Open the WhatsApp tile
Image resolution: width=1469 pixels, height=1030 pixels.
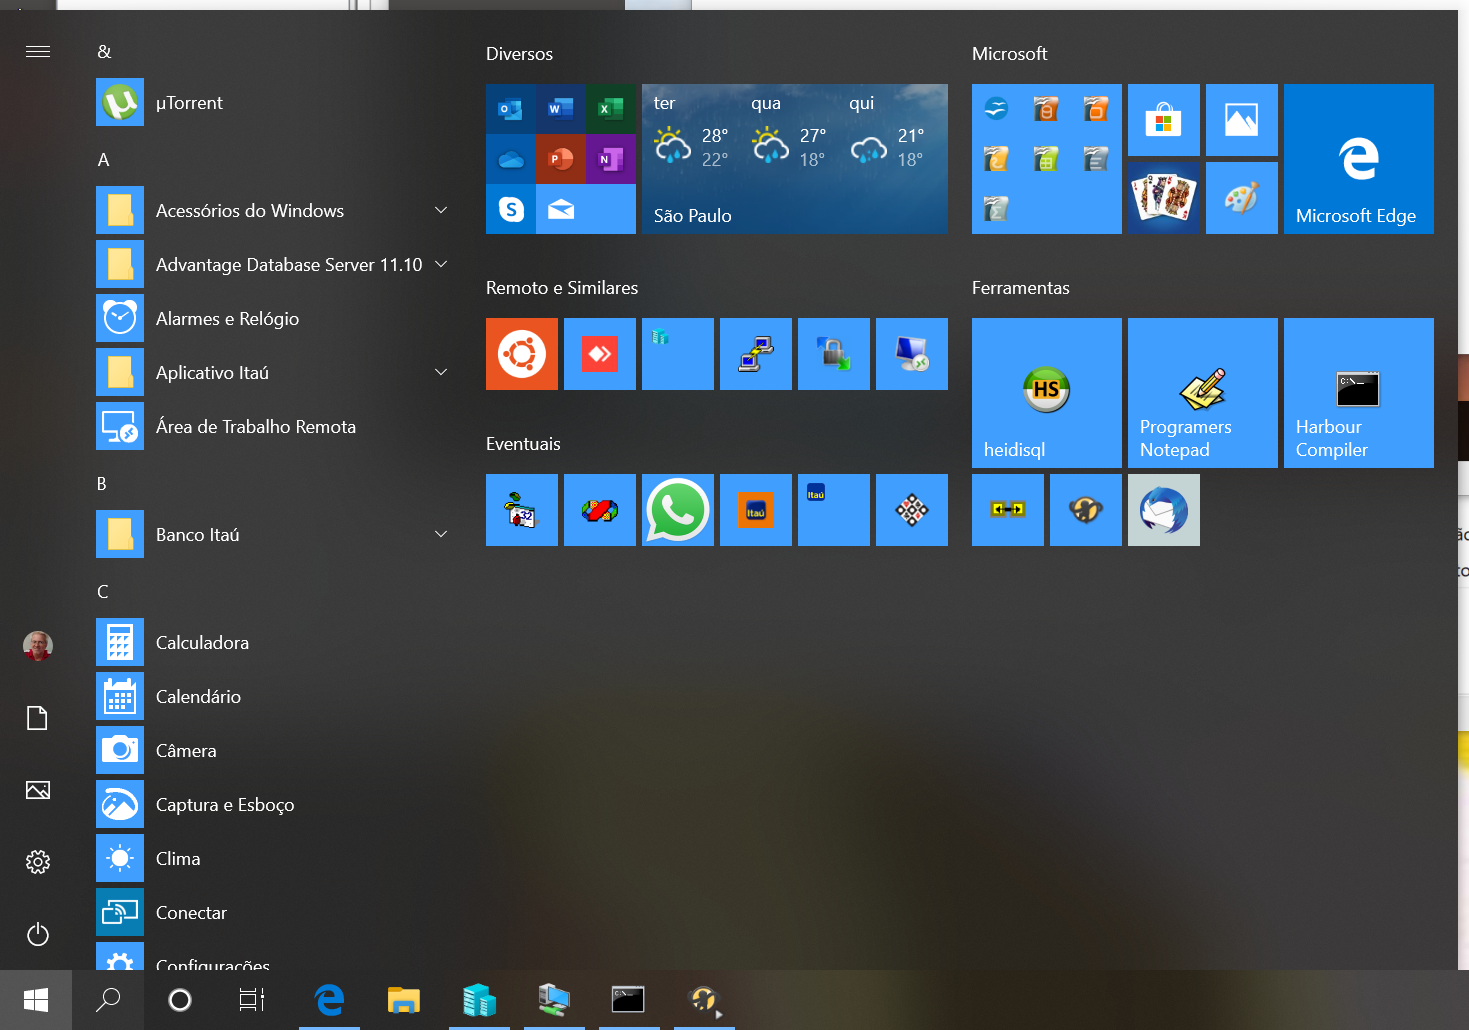coord(677,510)
